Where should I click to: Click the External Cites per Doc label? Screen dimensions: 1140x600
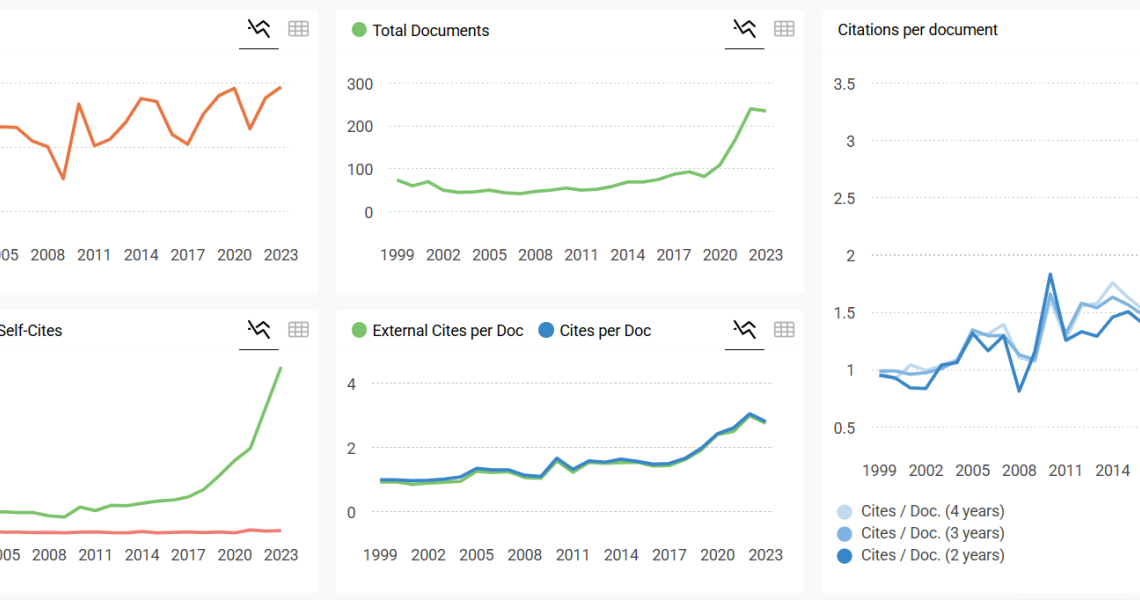(x=447, y=331)
